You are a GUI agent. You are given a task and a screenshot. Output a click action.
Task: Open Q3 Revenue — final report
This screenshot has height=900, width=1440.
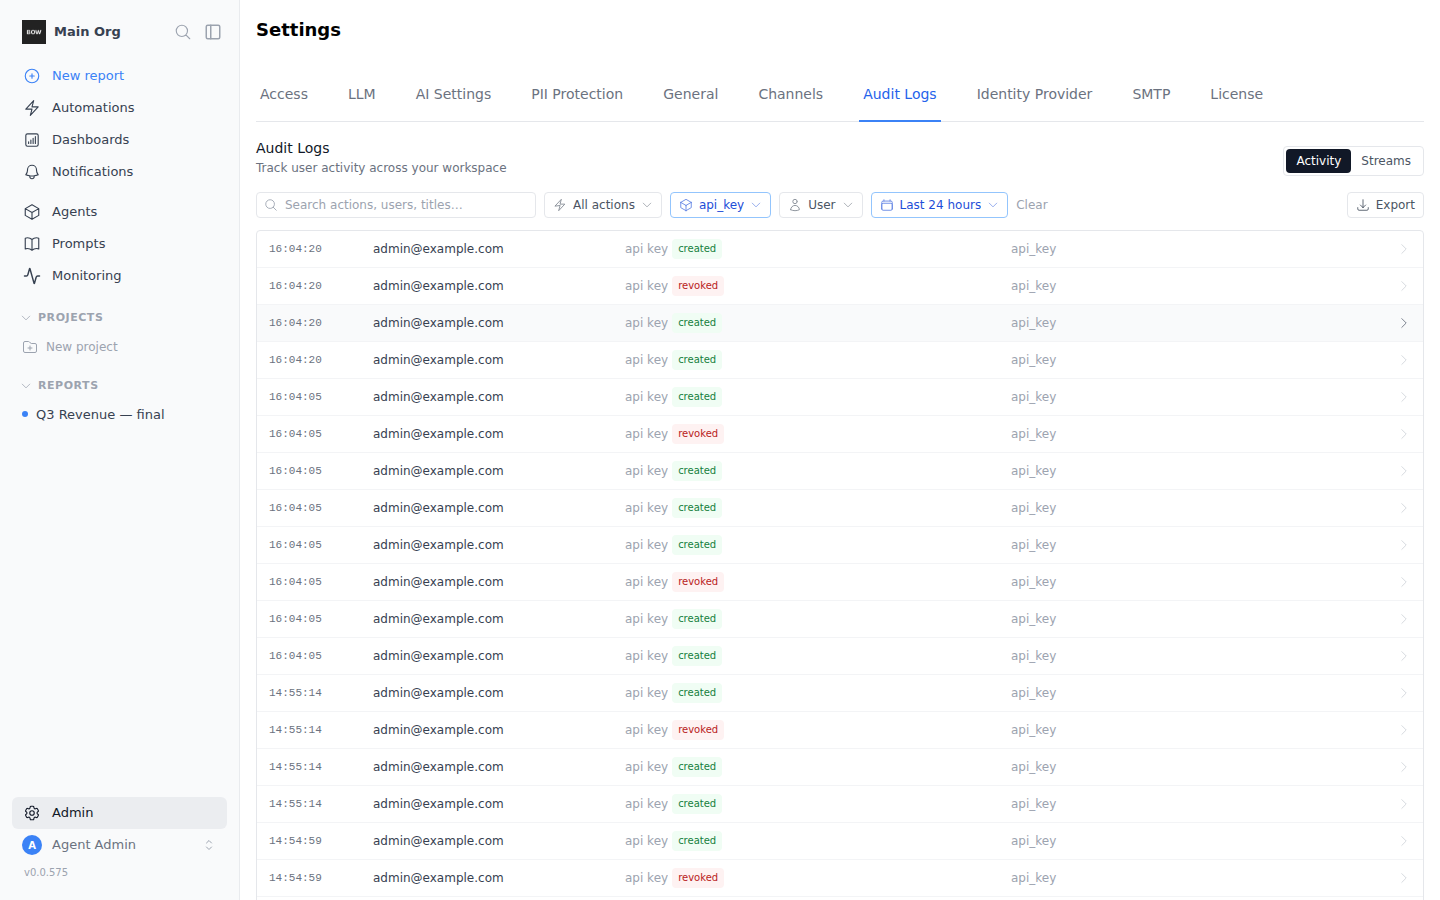100,415
